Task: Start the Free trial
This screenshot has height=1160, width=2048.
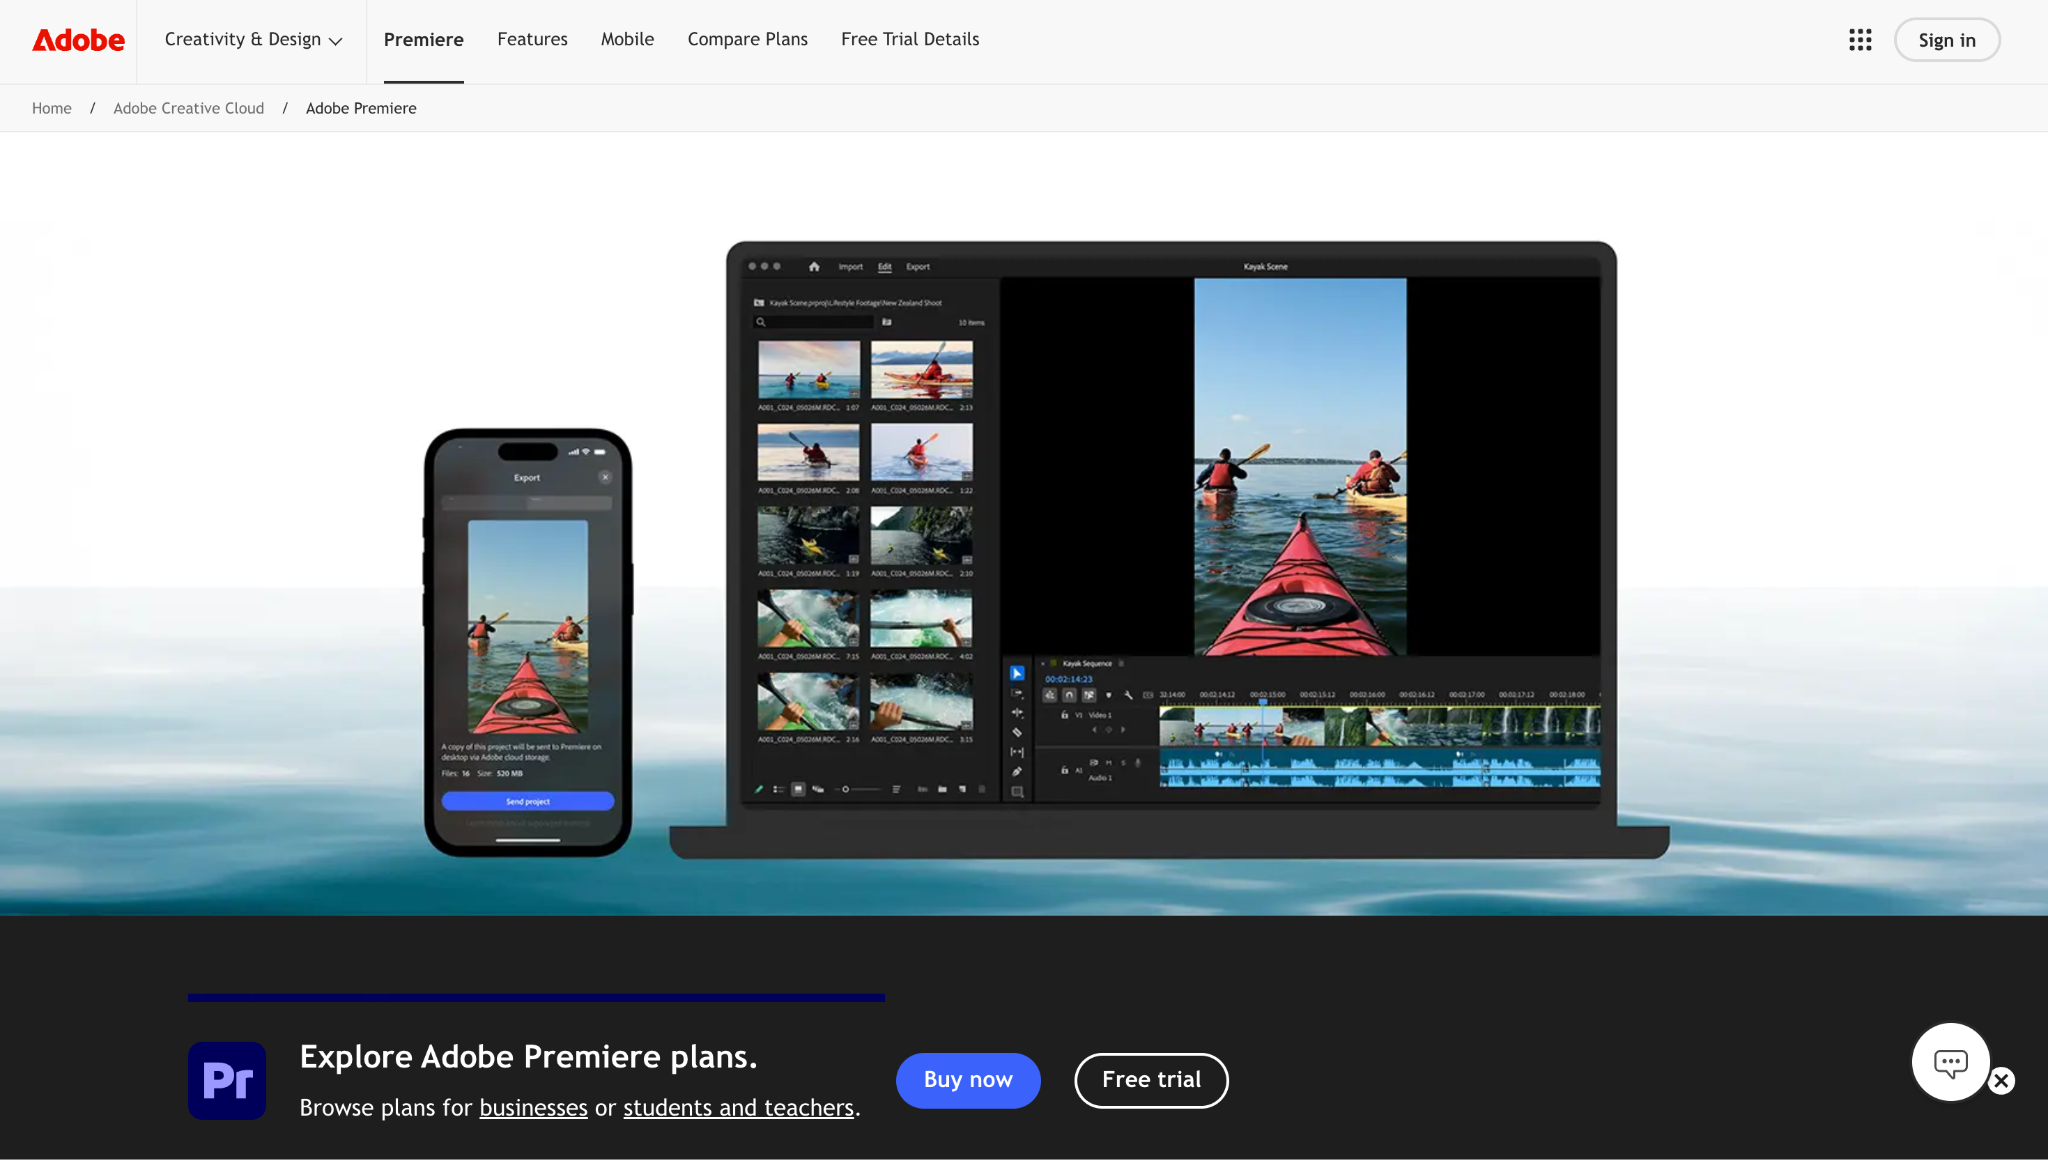Action: [1151, 1080]
